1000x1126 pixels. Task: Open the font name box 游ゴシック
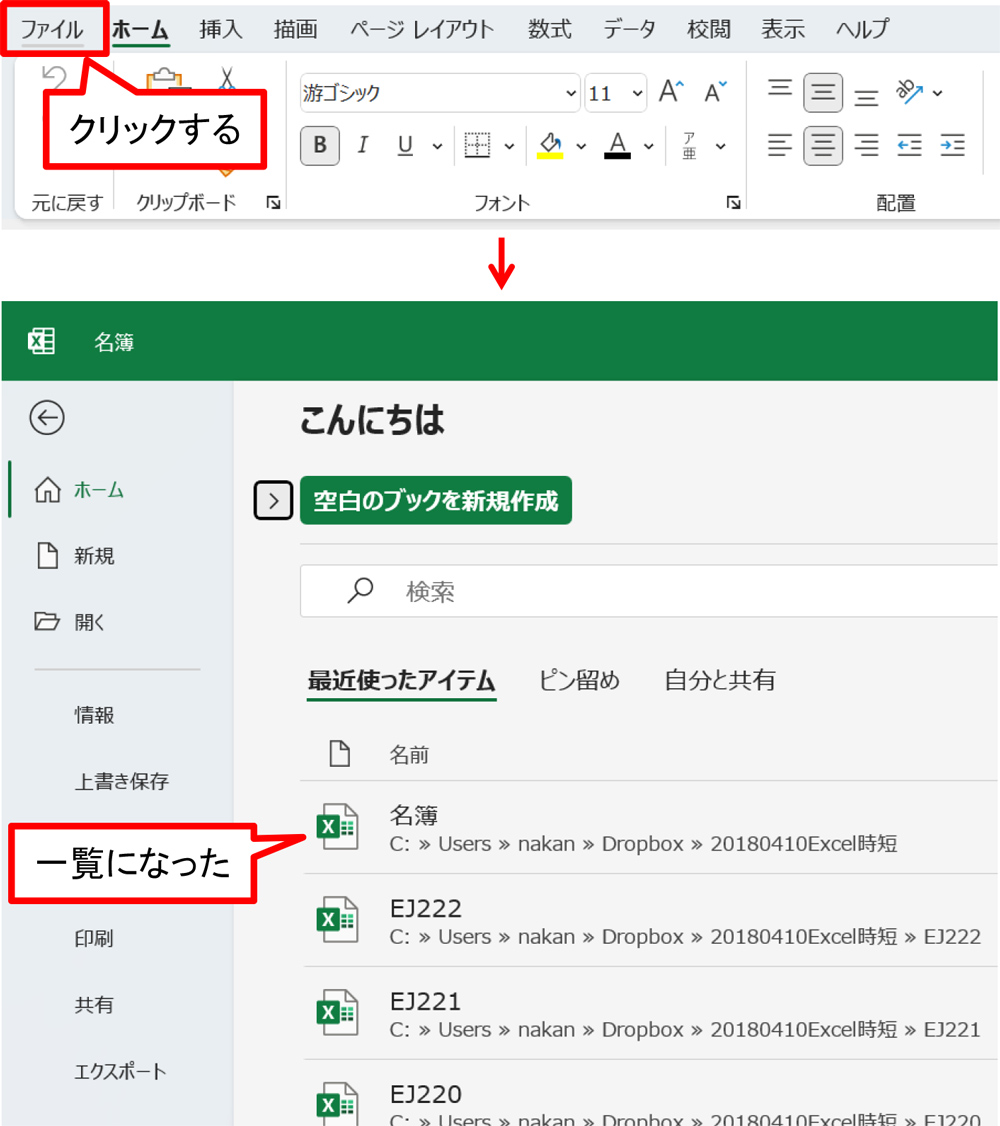click(439, 93)
